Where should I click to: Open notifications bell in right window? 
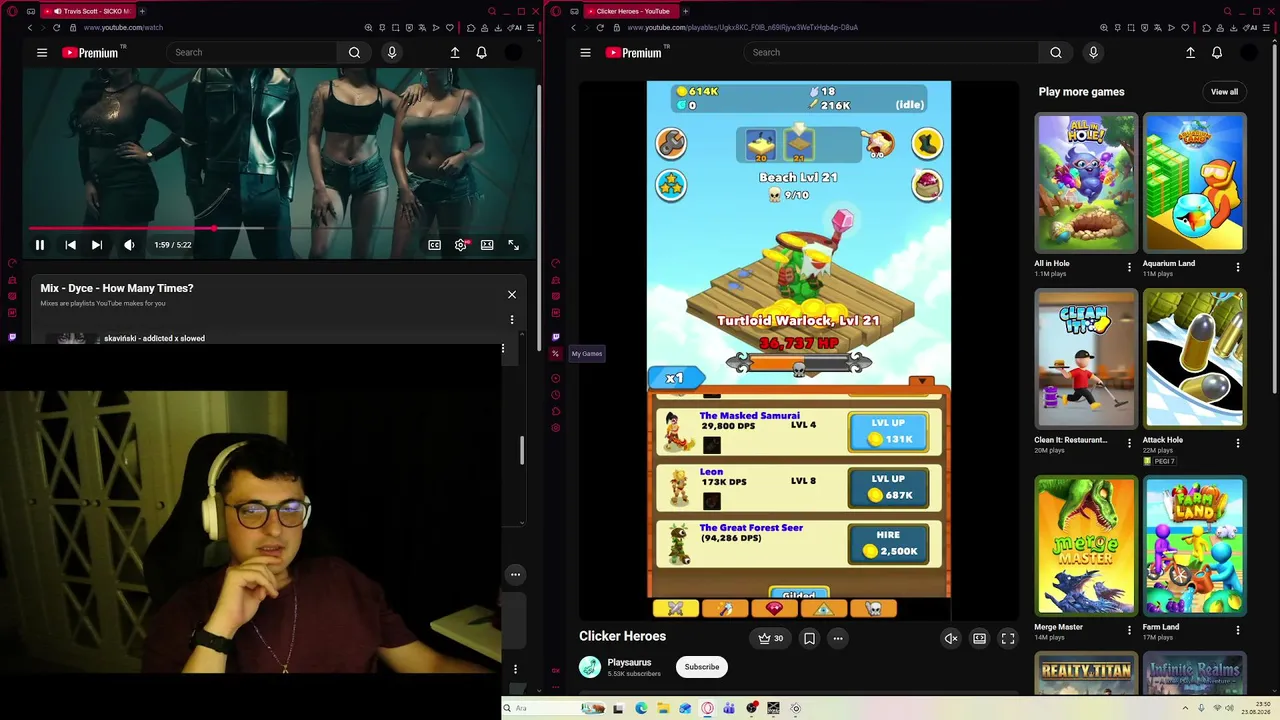(1217, 52)
